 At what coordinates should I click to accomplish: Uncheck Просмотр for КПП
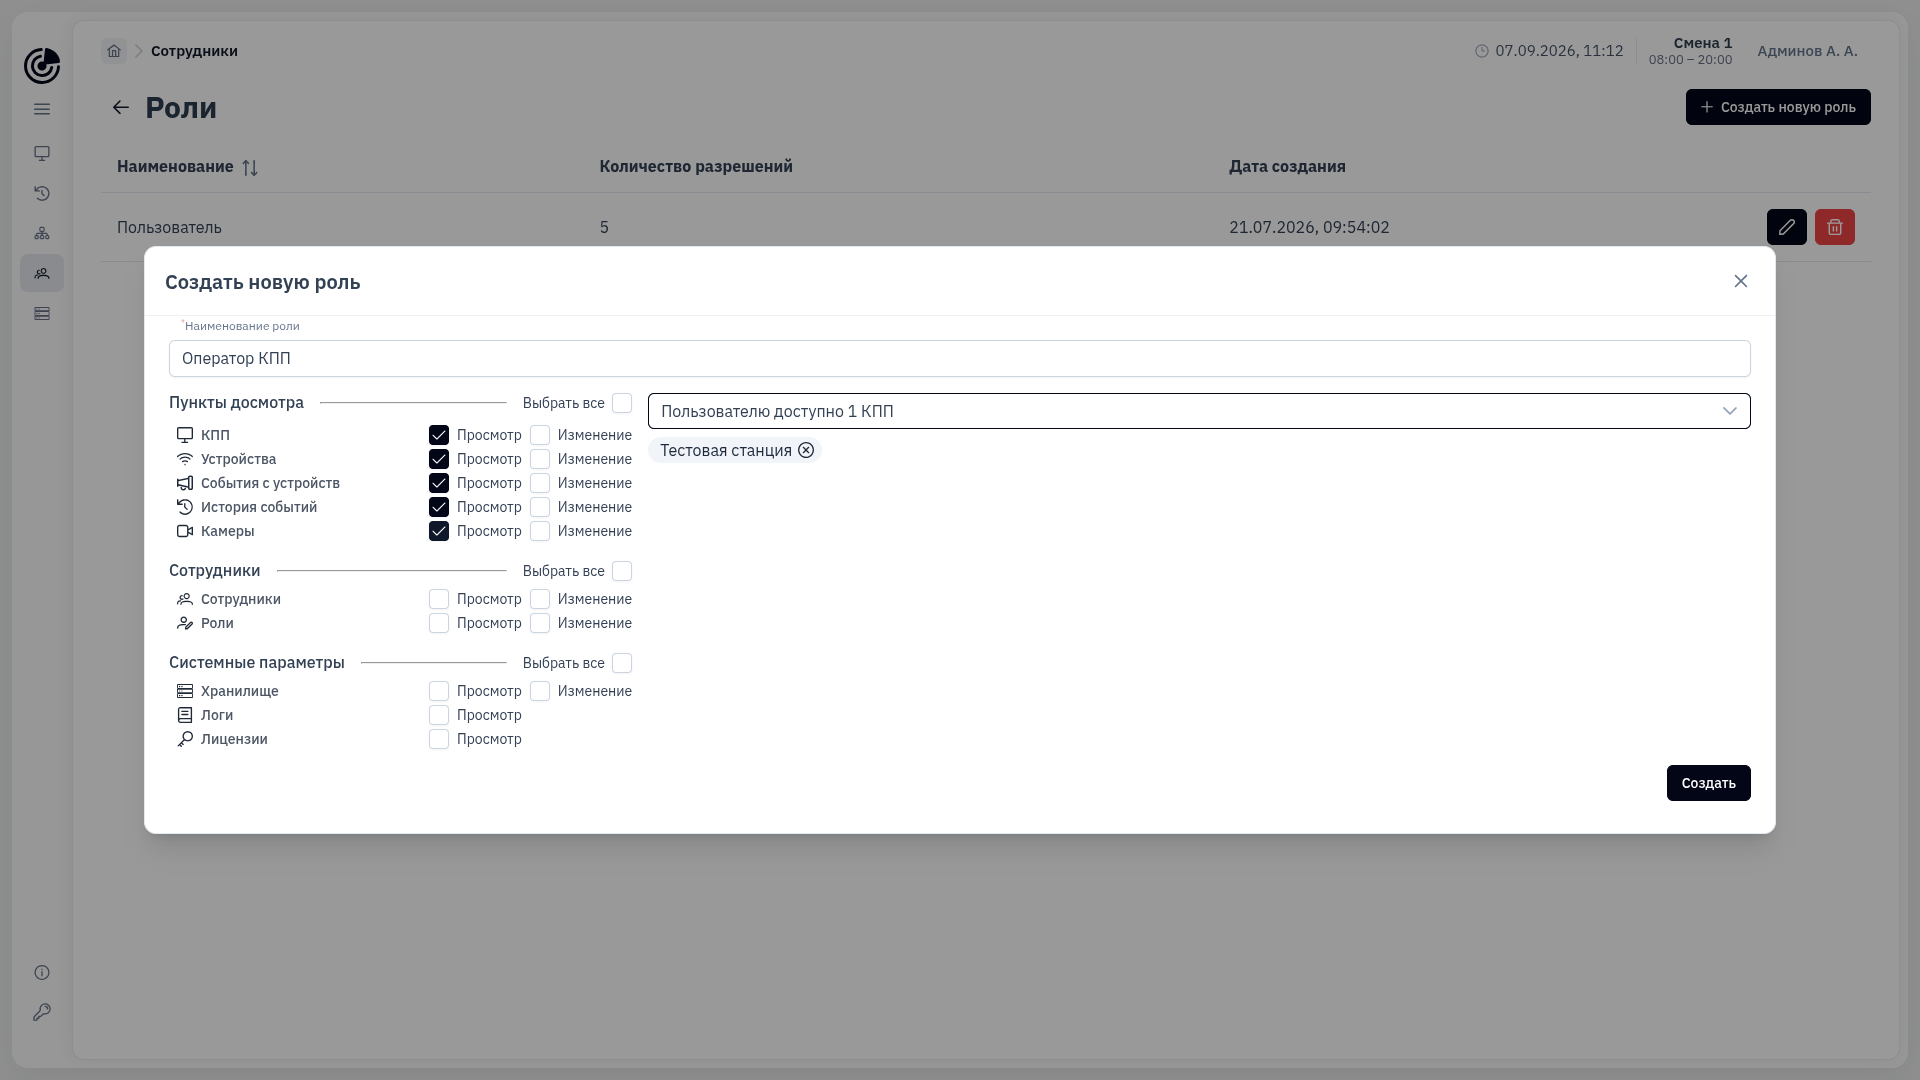pyautogui.click(x=439, y=435)
